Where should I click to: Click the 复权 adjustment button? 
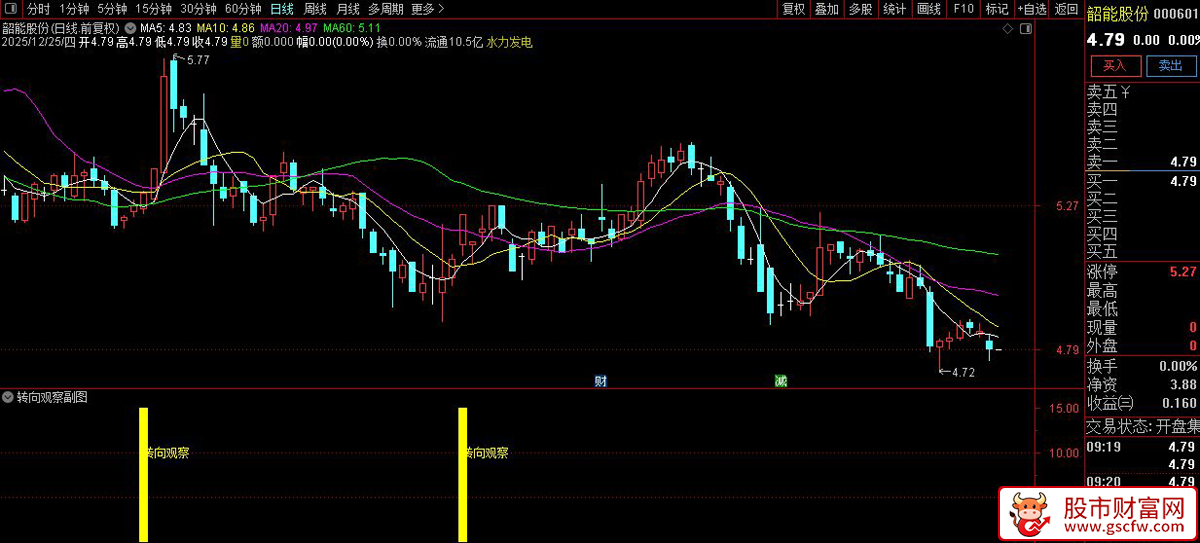point(794,9)
